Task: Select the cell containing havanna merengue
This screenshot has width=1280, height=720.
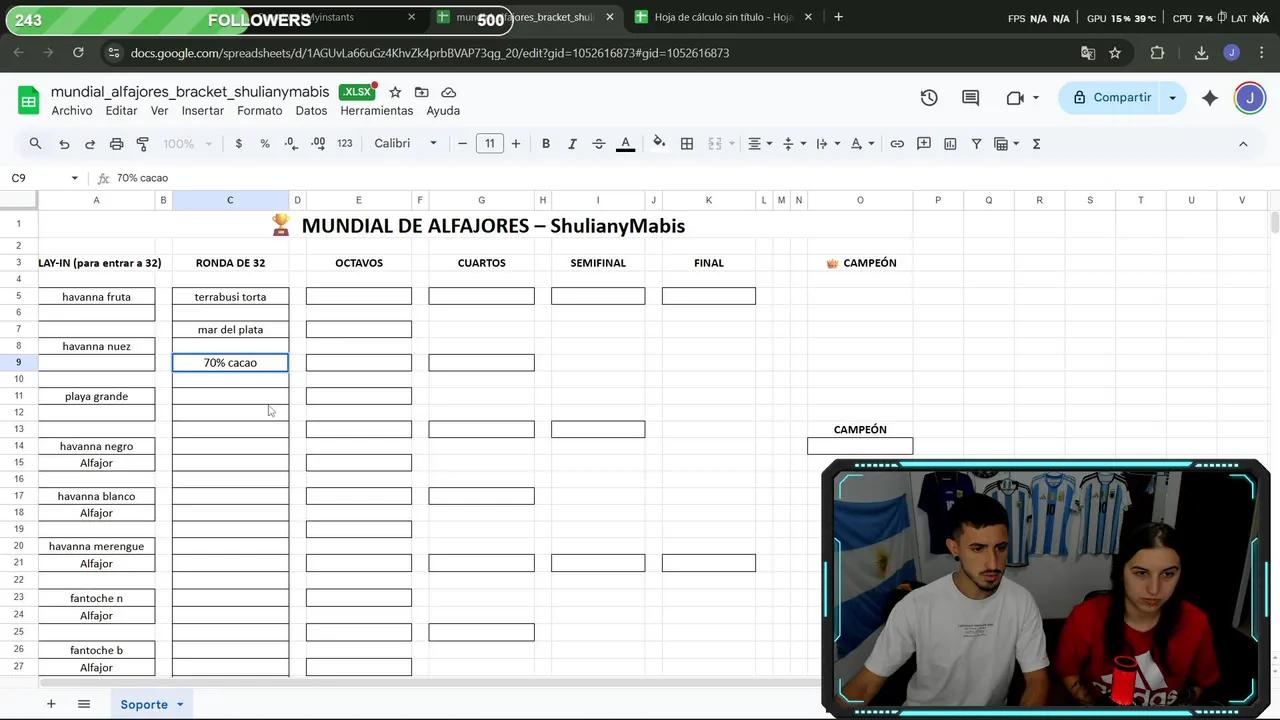Action: click(96, 546)
